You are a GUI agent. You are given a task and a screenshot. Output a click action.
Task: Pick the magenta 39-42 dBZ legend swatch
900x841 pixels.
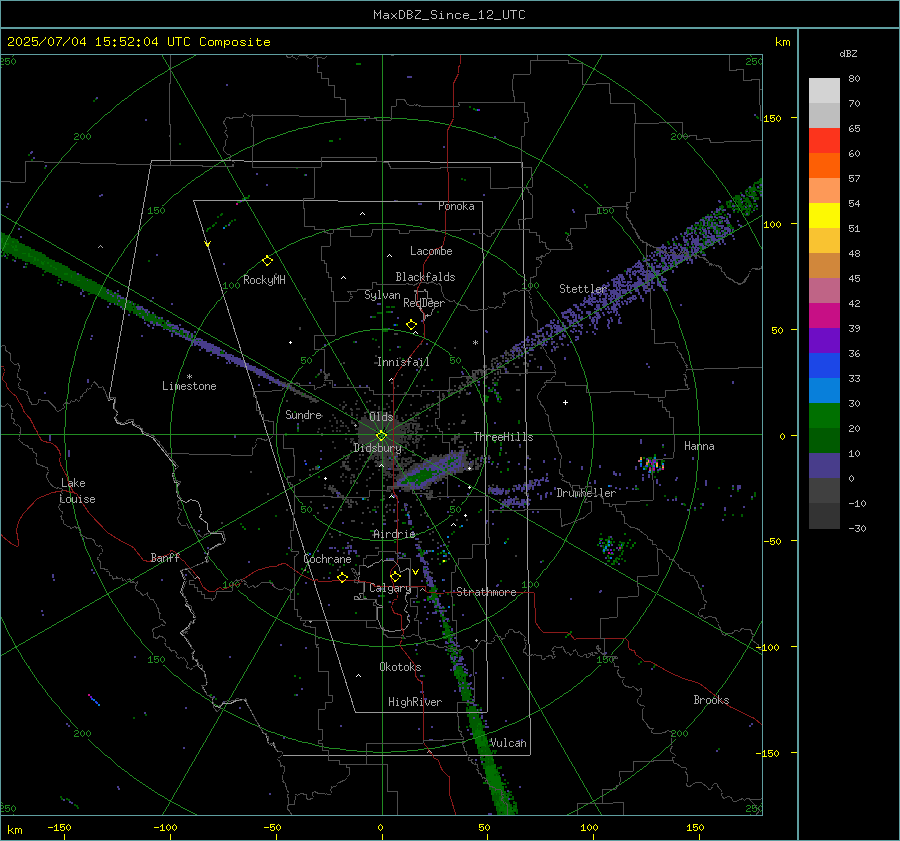click(x=824, y=316)
